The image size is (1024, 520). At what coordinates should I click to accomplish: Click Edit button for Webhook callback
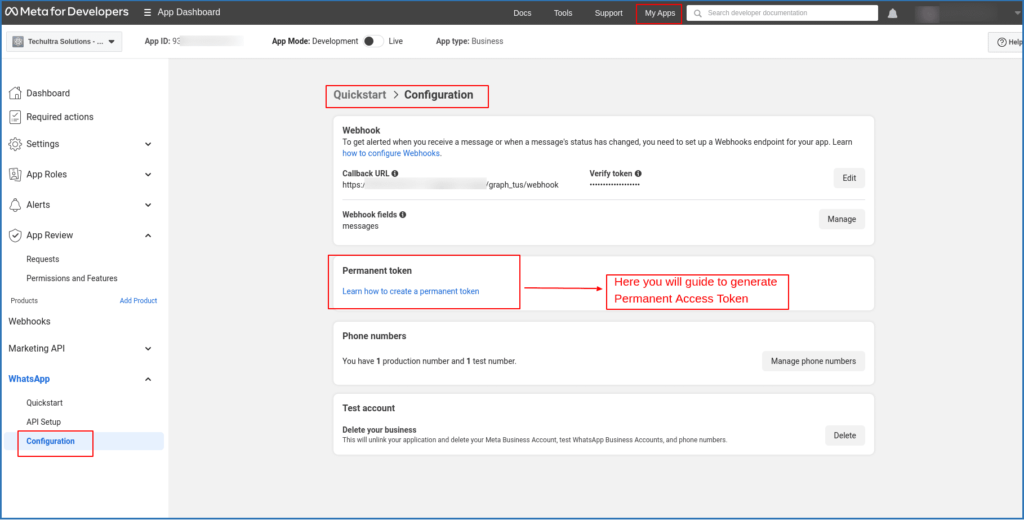click(849, 178)
